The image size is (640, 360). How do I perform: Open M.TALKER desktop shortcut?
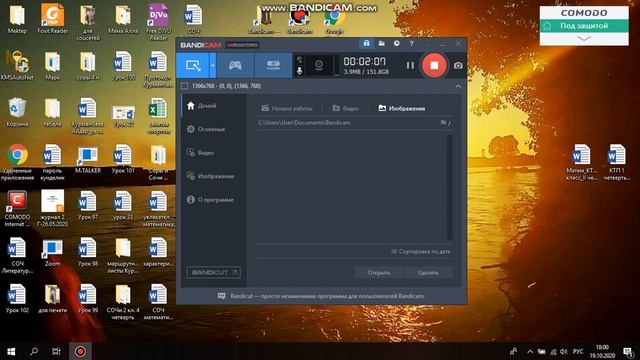click(88, 159)
